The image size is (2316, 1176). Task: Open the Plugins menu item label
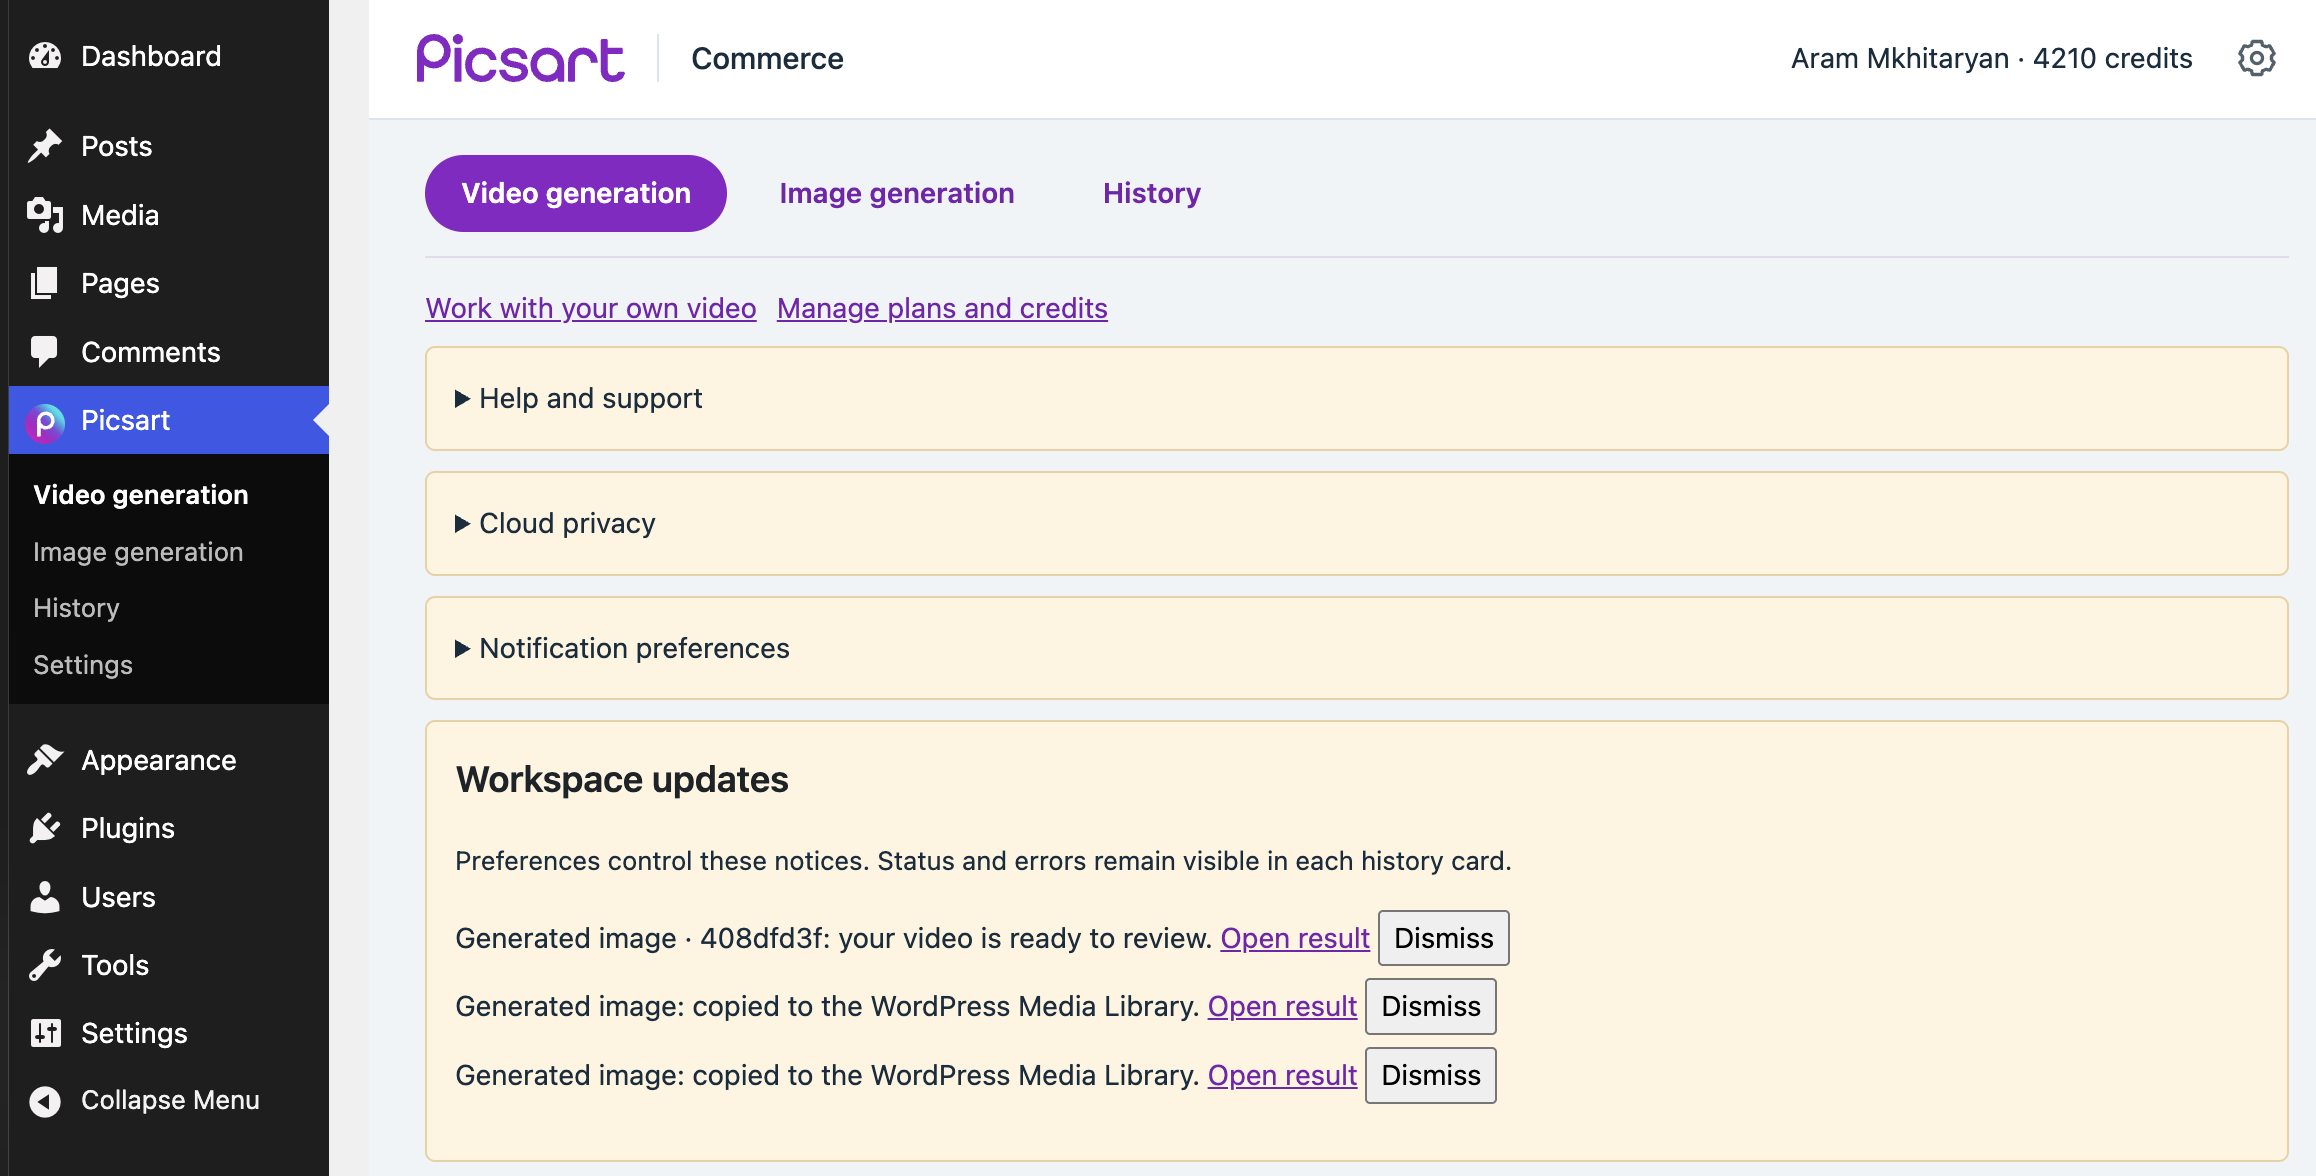pyautogui.click(x=128, y=828)
